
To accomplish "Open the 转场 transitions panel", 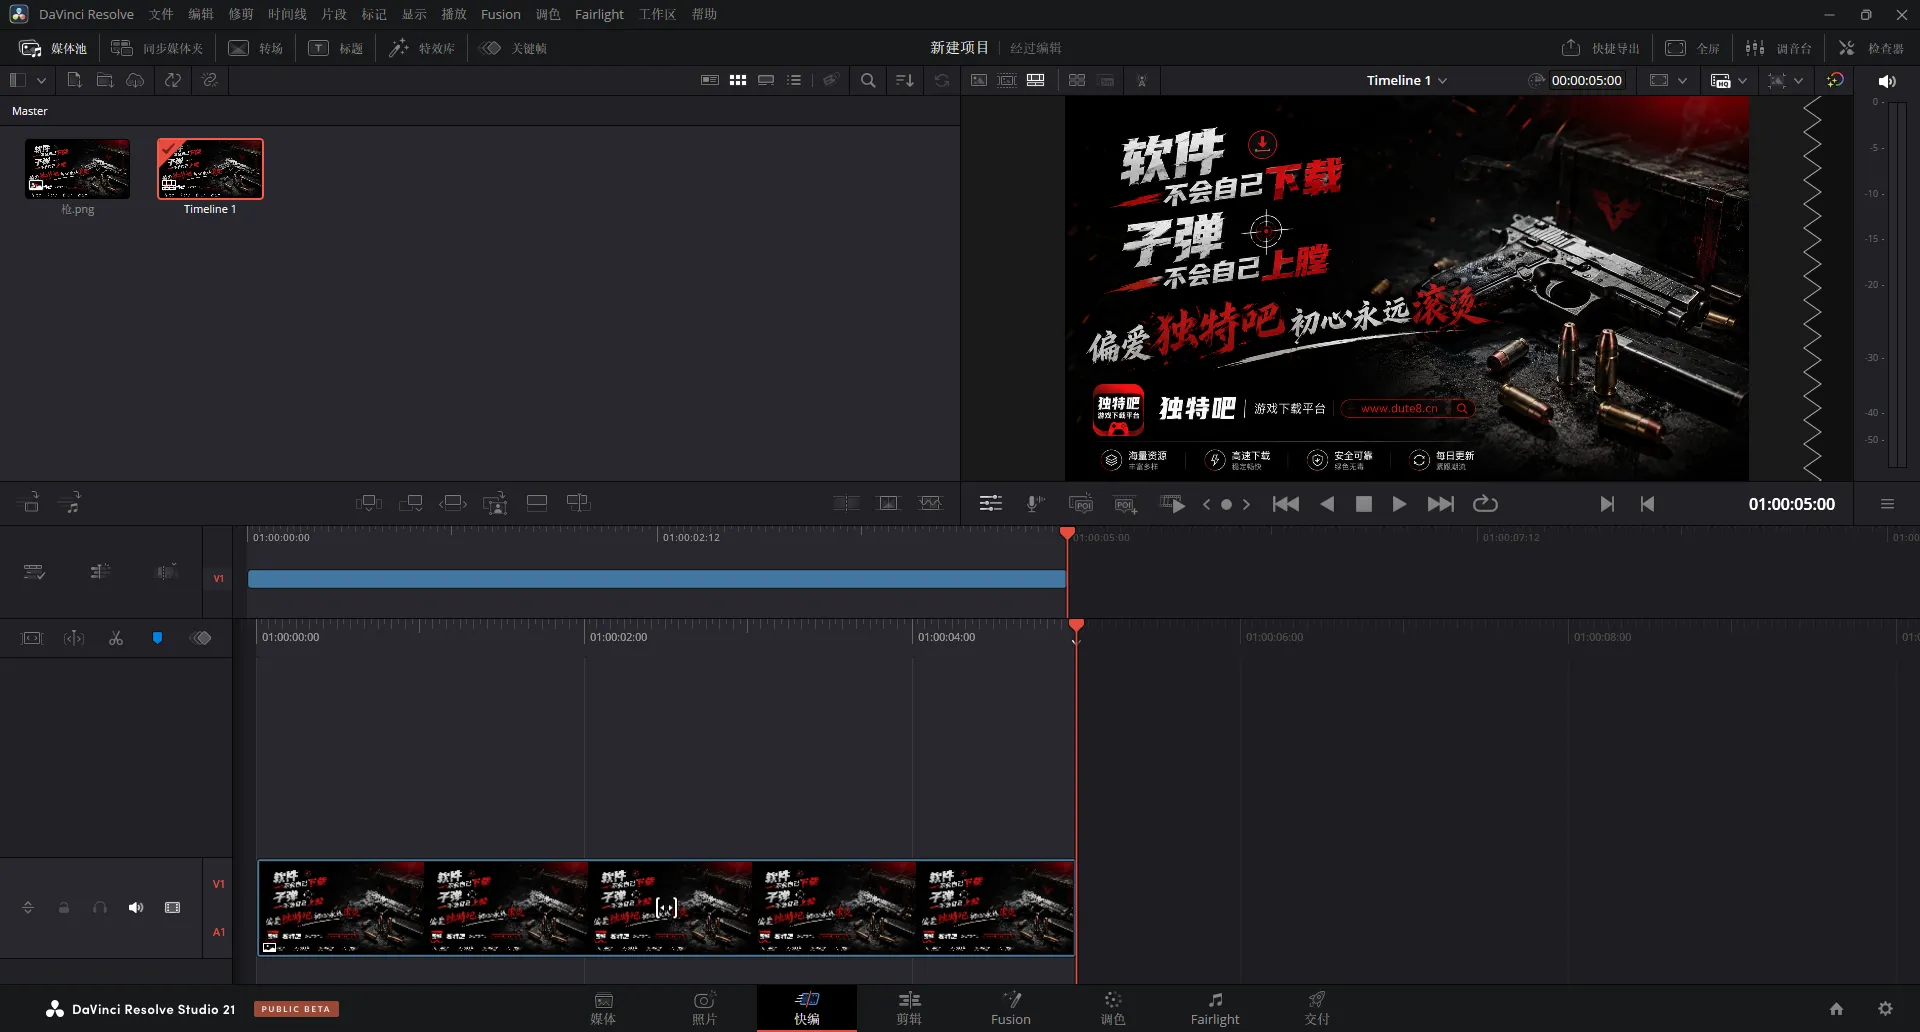I will pos(256,48).
